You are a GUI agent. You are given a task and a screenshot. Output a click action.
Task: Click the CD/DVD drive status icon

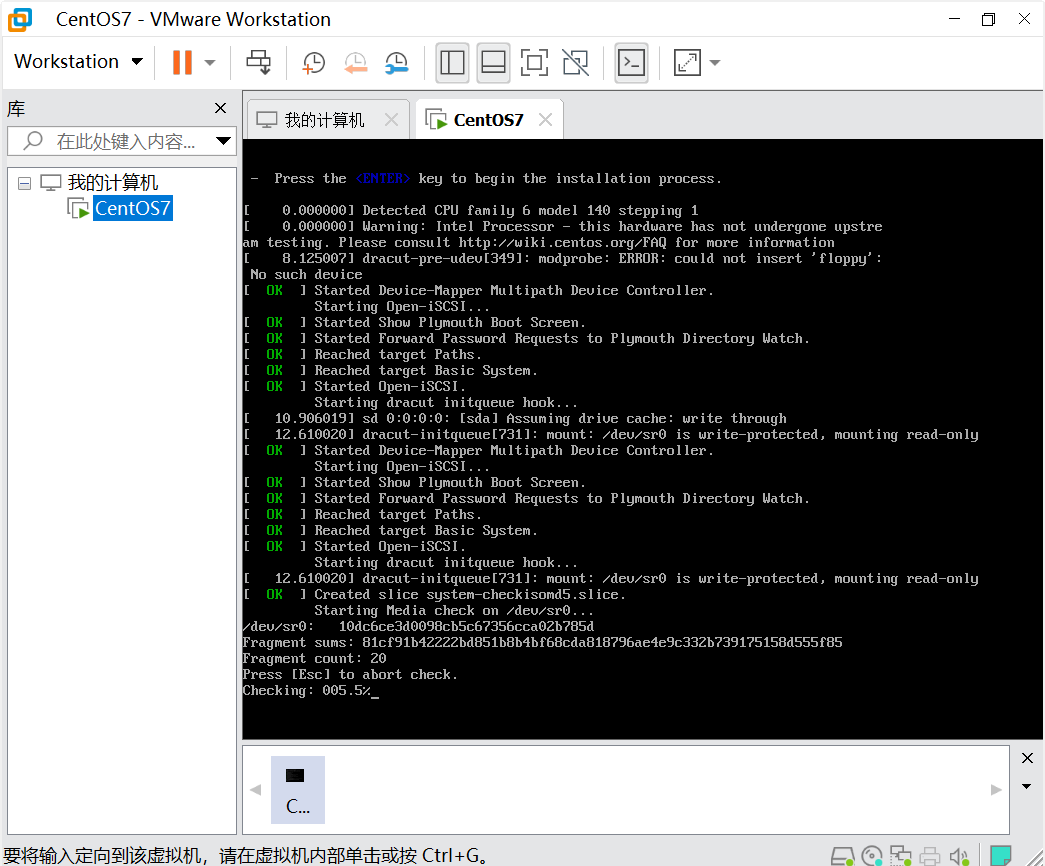872,855
